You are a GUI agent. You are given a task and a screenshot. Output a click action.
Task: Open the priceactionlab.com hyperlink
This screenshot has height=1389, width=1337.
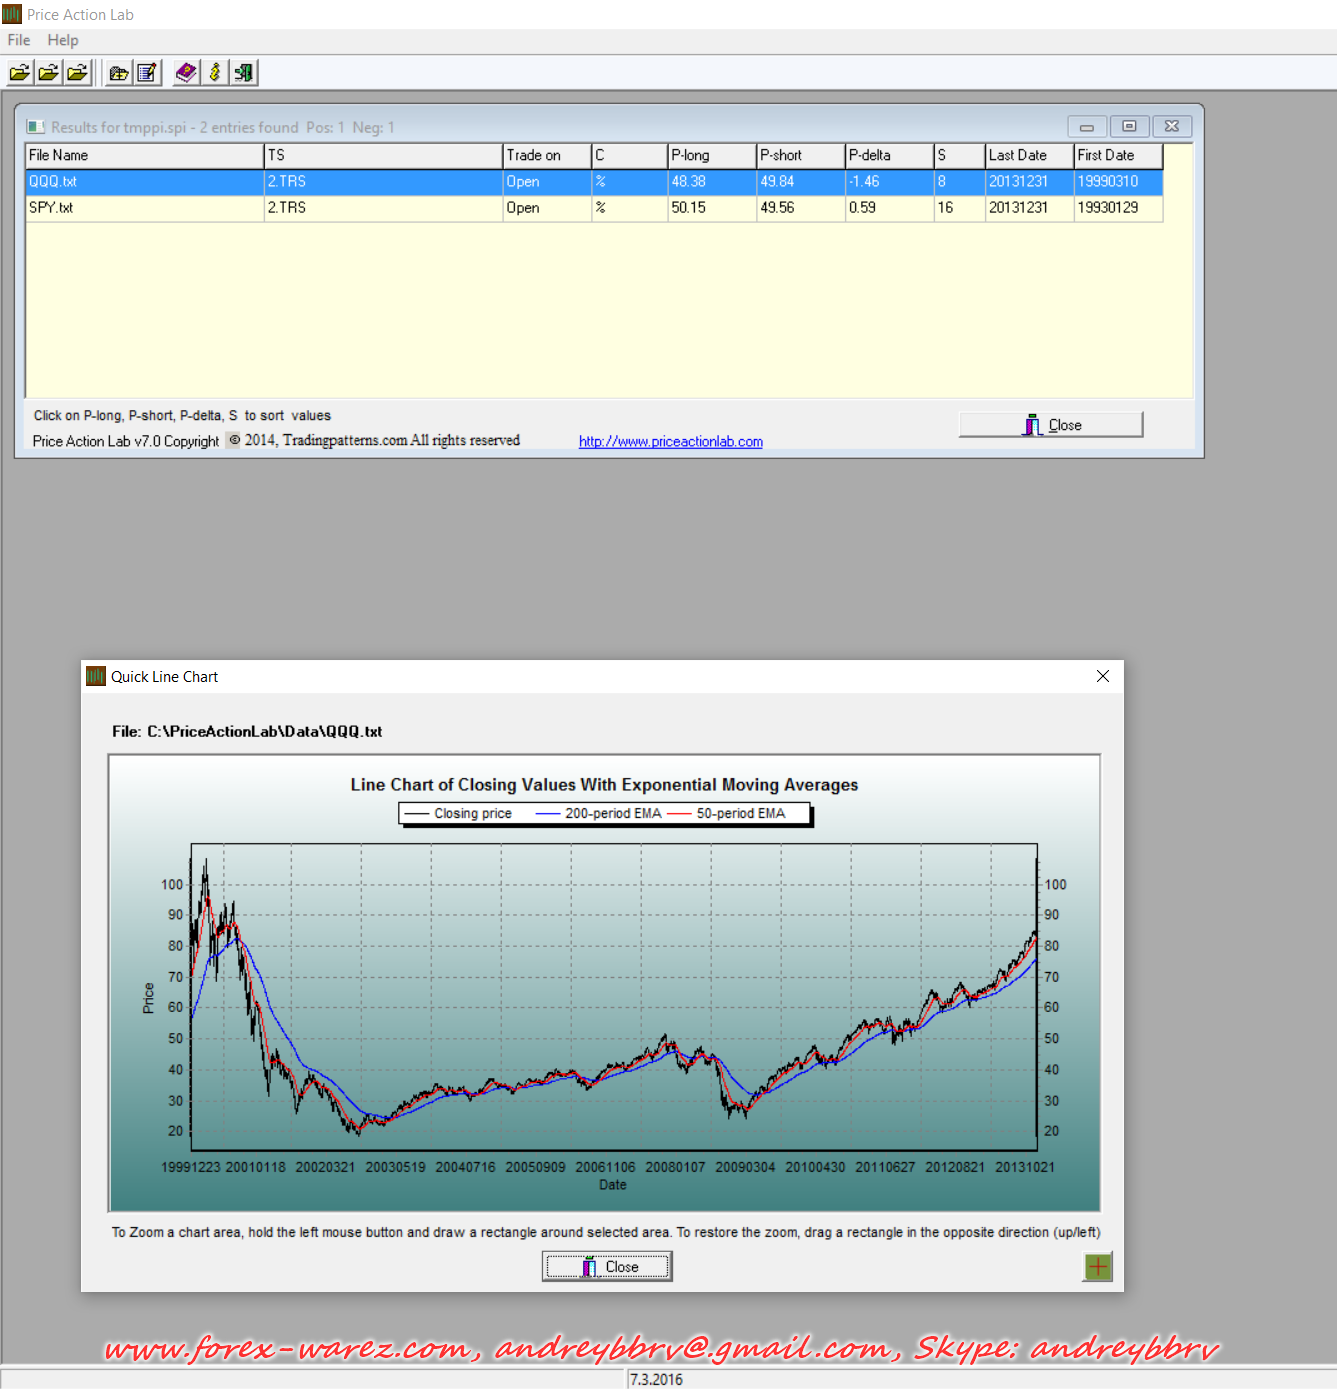click(x=670, y=442)
